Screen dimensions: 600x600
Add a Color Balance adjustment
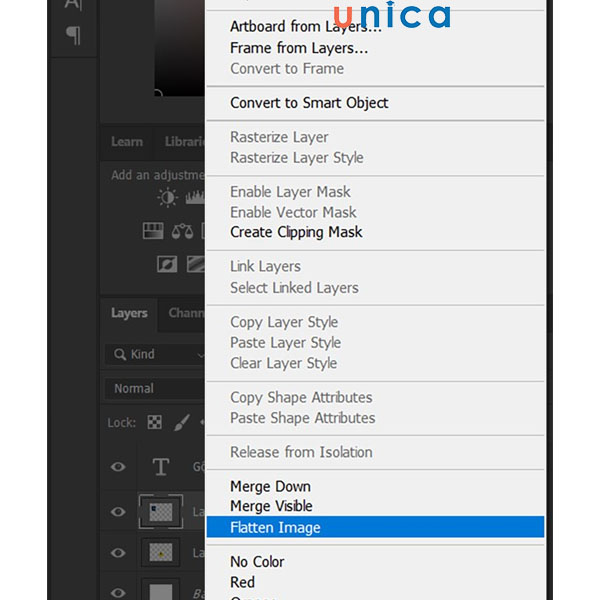point(182,231)
